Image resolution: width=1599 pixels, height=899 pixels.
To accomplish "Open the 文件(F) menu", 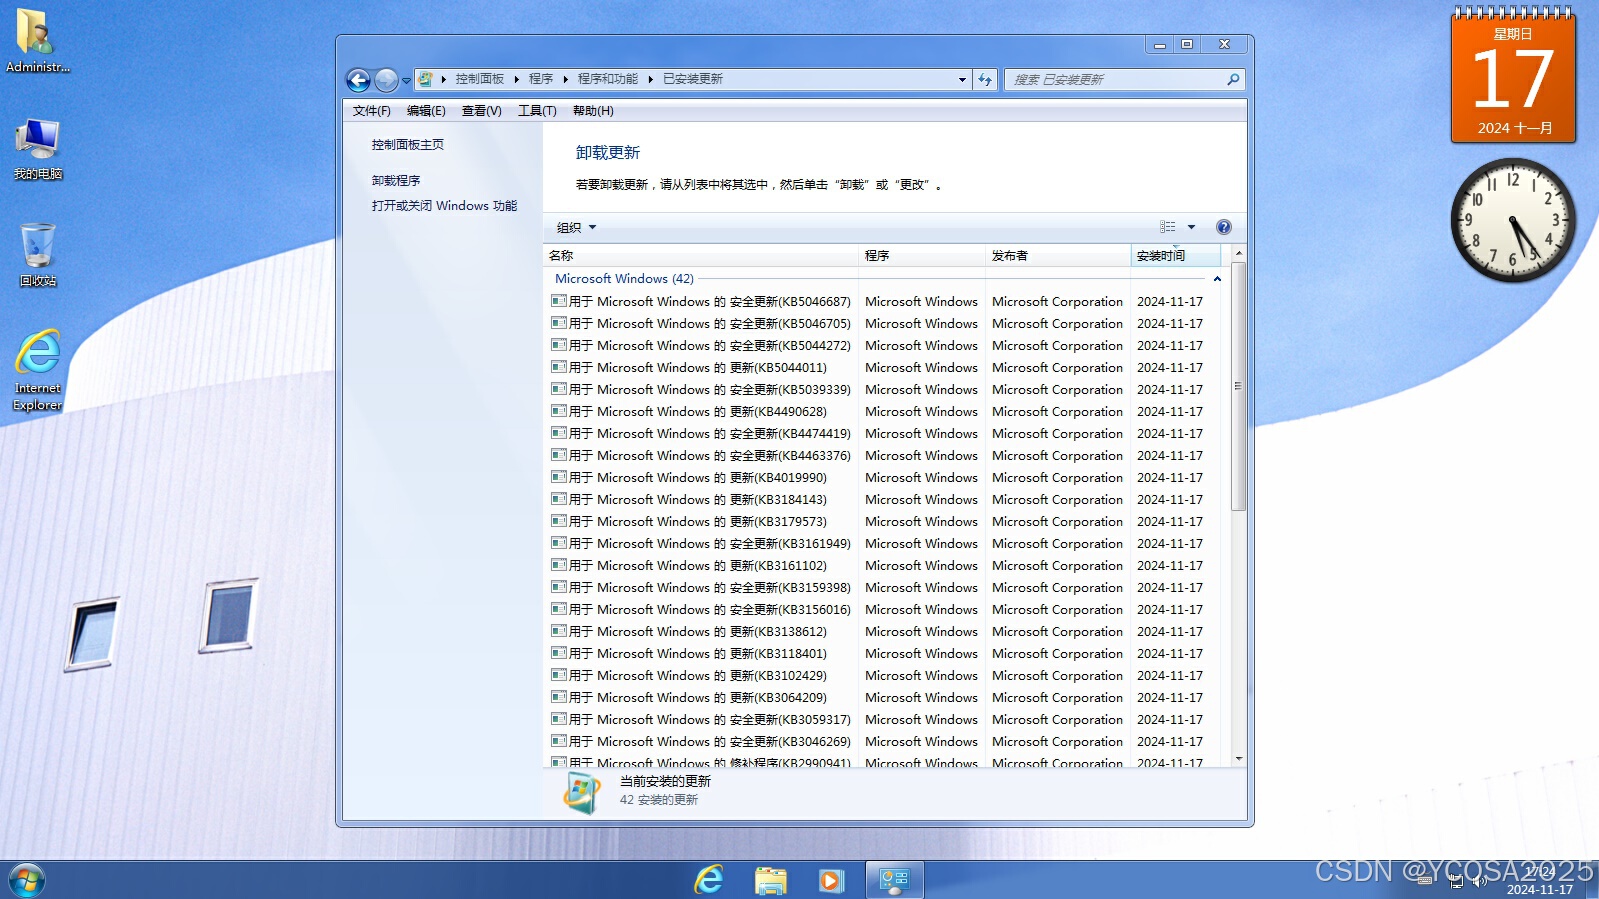I will click(372, 111).
